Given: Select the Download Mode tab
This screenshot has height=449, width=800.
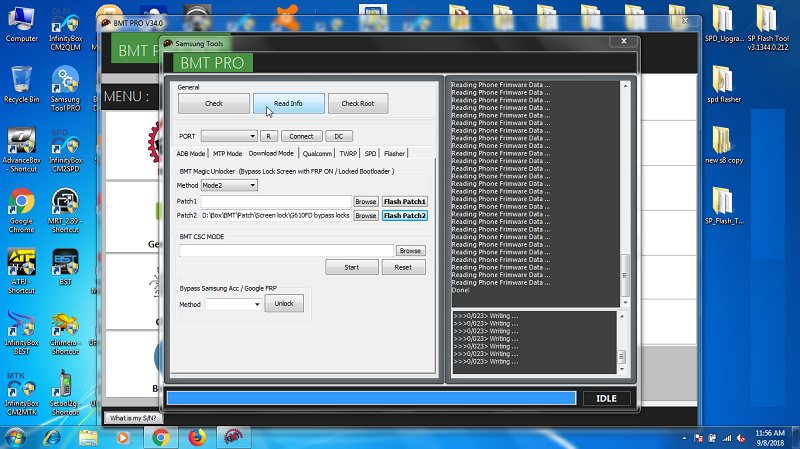Looking at the screenshot, I should pyautogui.click(x=271, y=153).
